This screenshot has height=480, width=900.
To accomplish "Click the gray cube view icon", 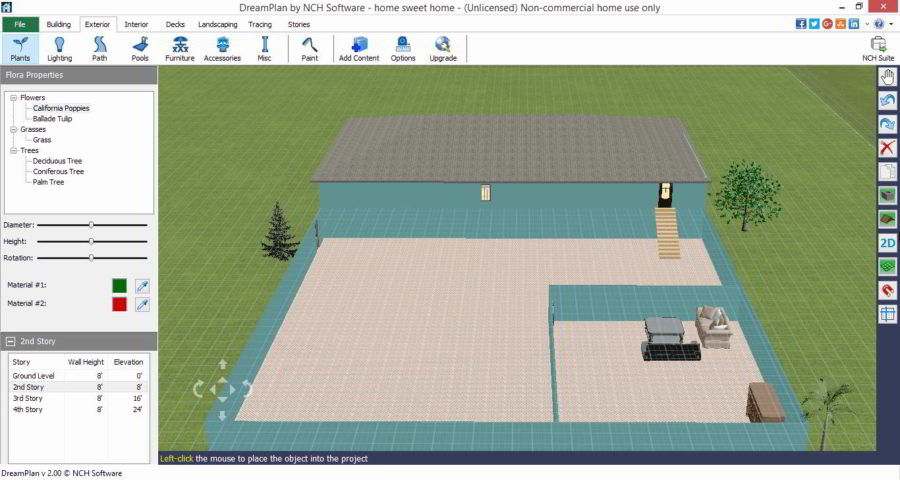I will tap(887, 195).
